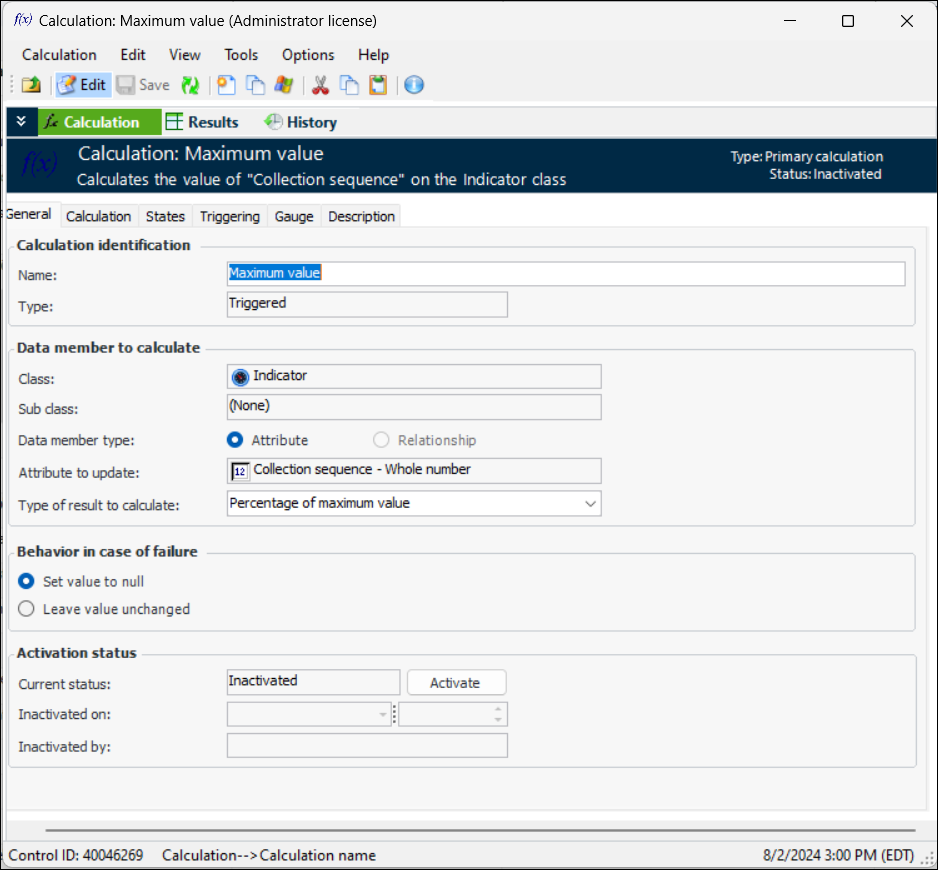Open the Tools menu
The width and height of the screenshot is (938, 870).
coord(241,55)
